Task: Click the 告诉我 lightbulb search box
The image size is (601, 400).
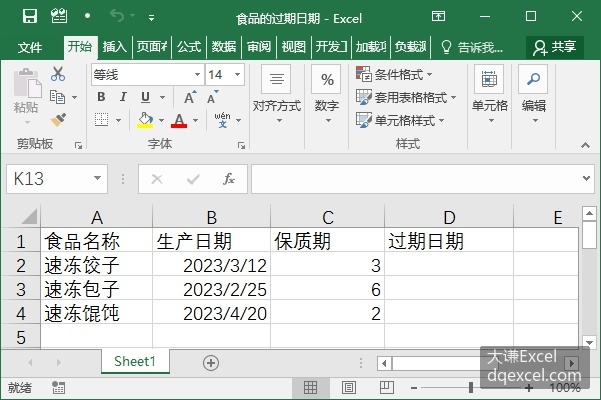Action: (x=472, y=48)
